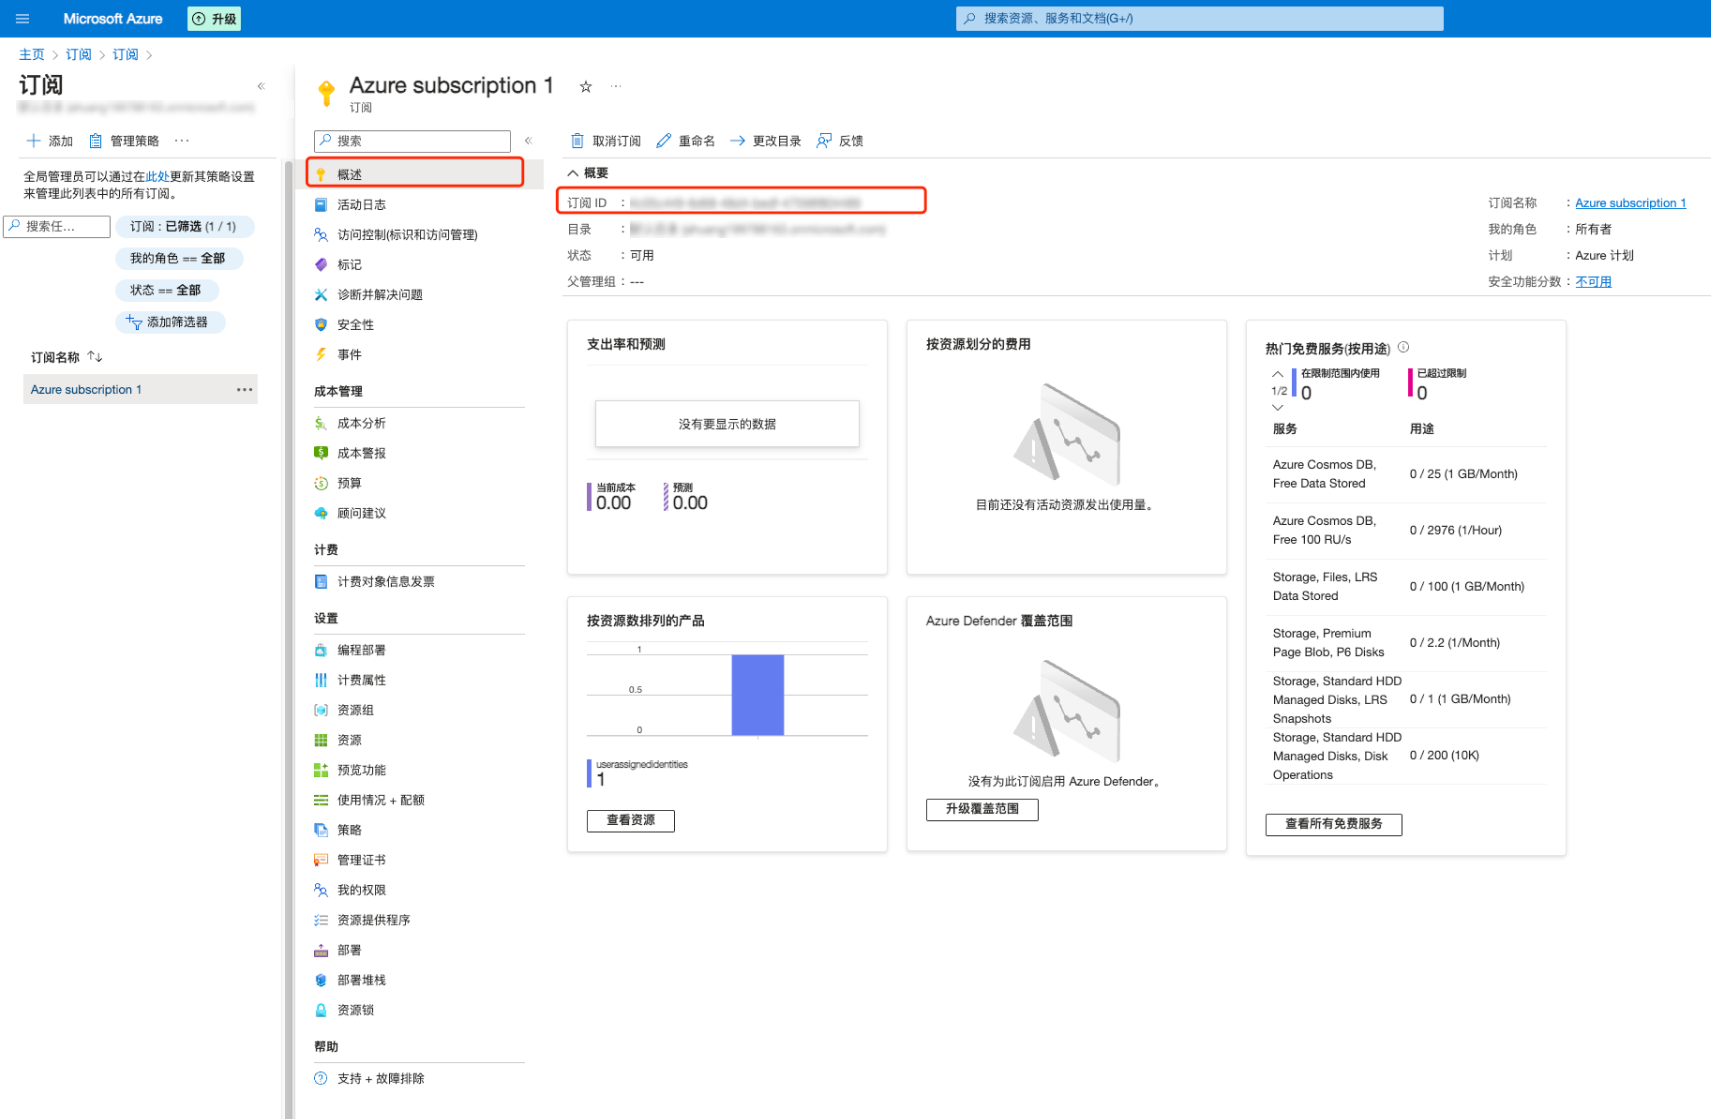Open 管理策略 clipboard icon
The height and width of the screenshot is (1119, 1711).
click(96, 141)
